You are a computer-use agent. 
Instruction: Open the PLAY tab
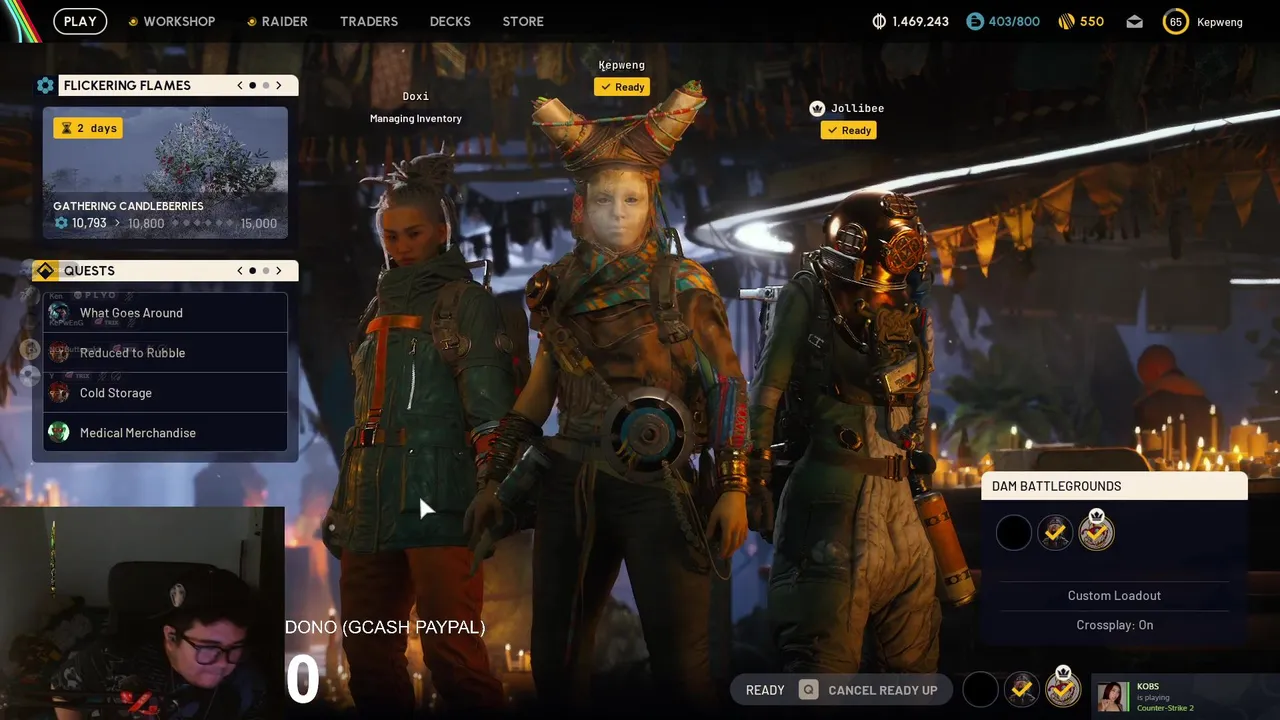coord(80,21)
